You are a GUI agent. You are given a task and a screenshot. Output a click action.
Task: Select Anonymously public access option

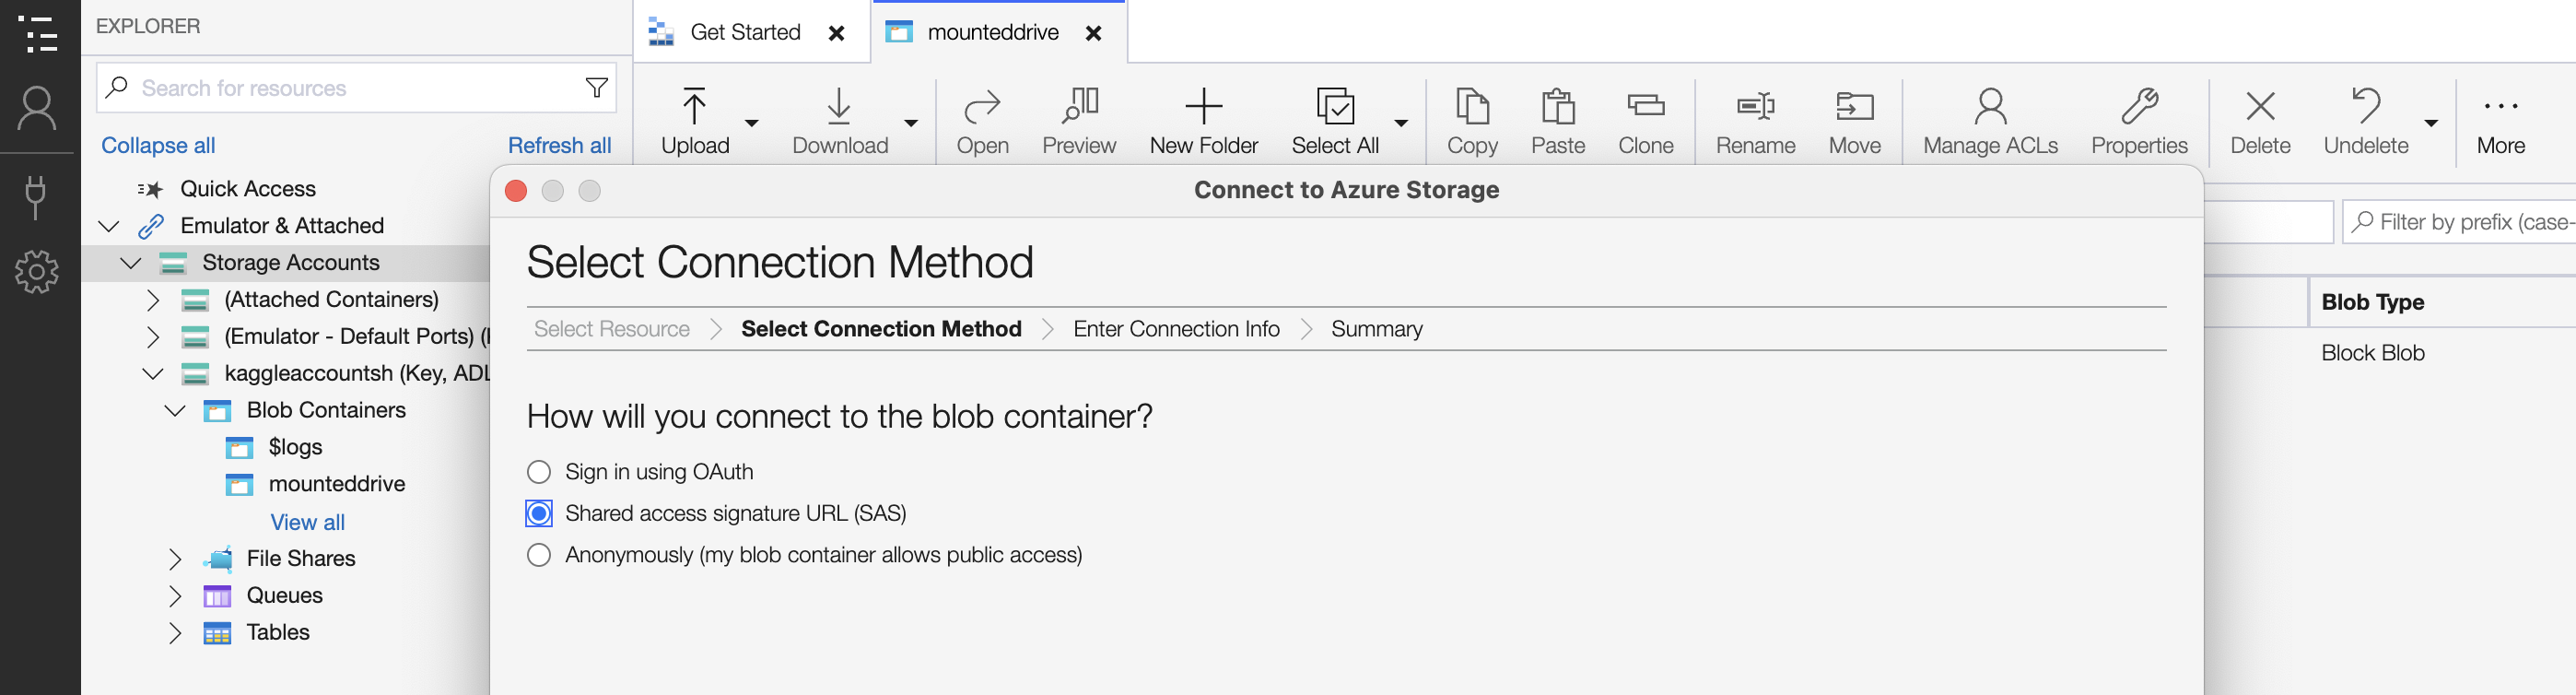tap(539, 554)
